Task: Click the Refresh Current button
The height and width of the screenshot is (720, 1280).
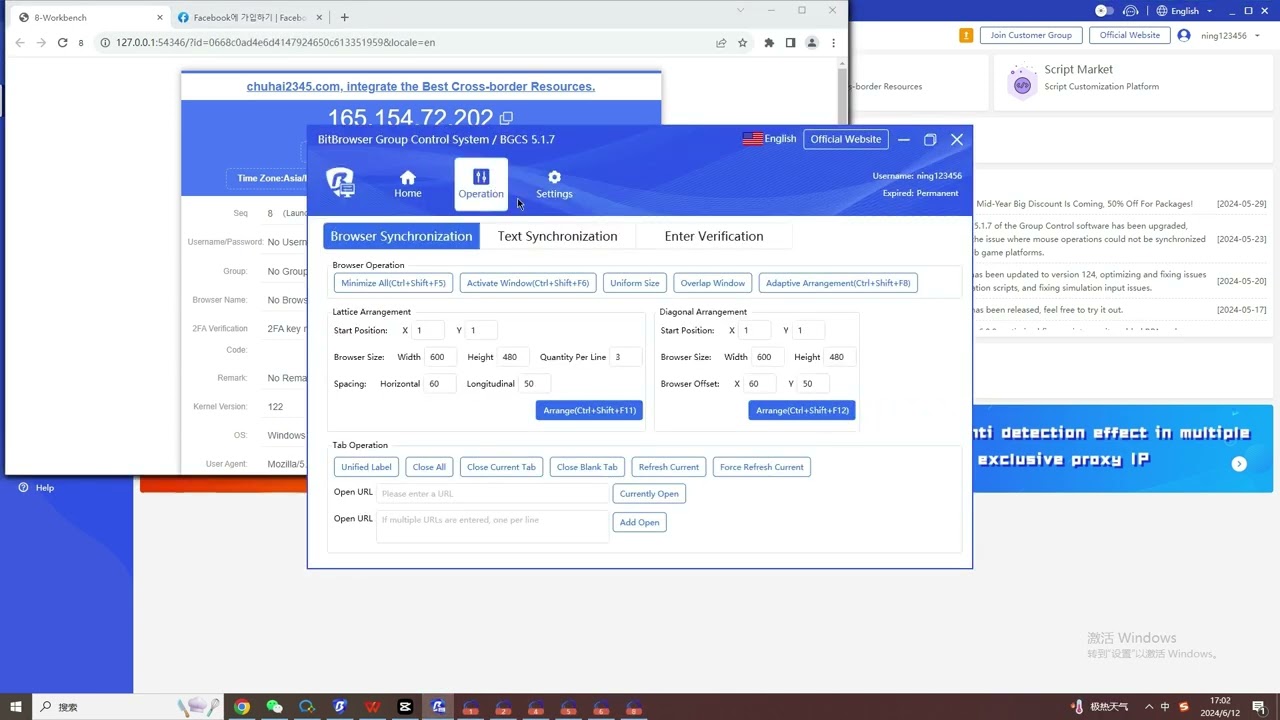Action: (x=669, y=467)
